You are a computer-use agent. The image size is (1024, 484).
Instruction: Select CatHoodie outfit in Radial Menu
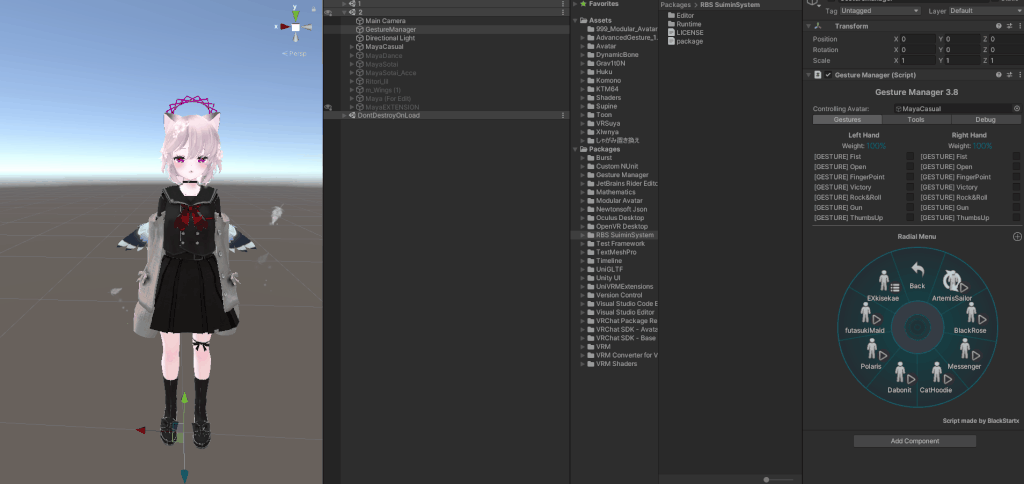(x=936, y=378)
